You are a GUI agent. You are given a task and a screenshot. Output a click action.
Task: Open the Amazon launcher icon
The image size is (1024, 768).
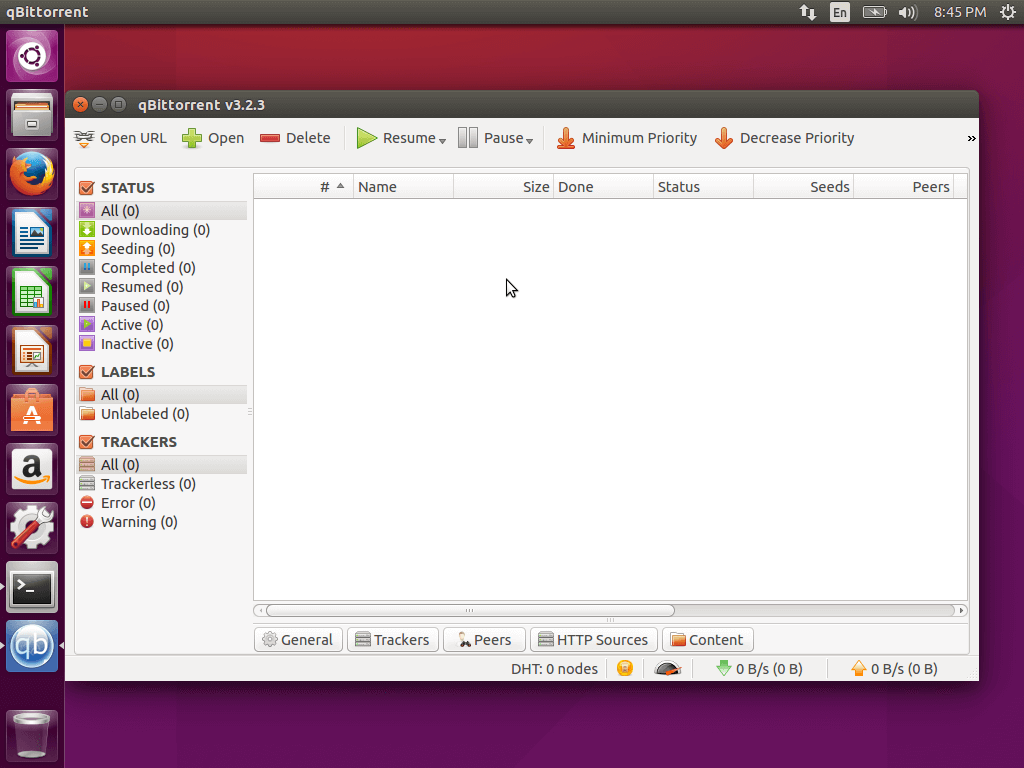32,469
